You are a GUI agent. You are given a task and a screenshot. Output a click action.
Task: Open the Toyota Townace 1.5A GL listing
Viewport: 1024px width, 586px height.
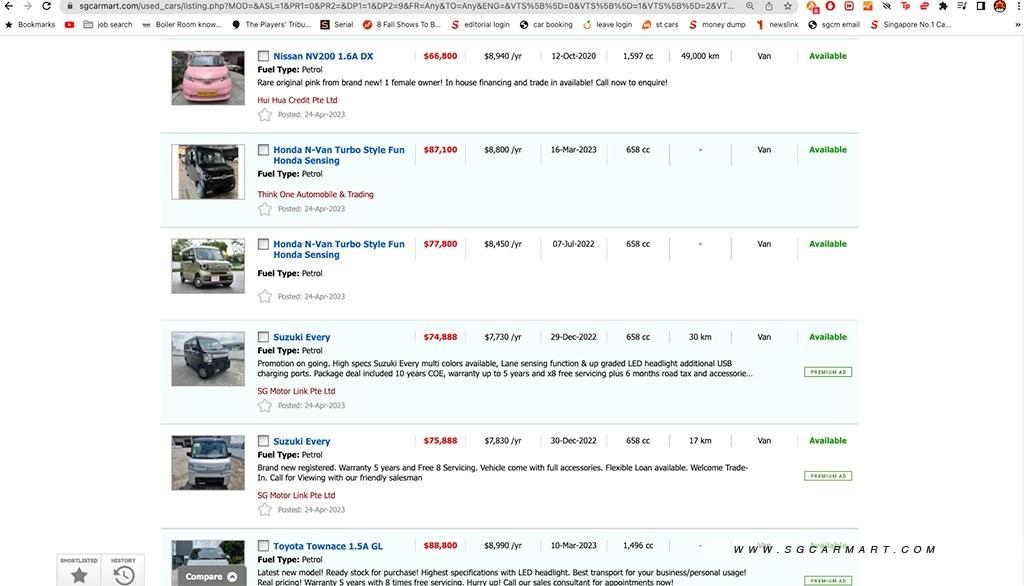coord(328,547)
